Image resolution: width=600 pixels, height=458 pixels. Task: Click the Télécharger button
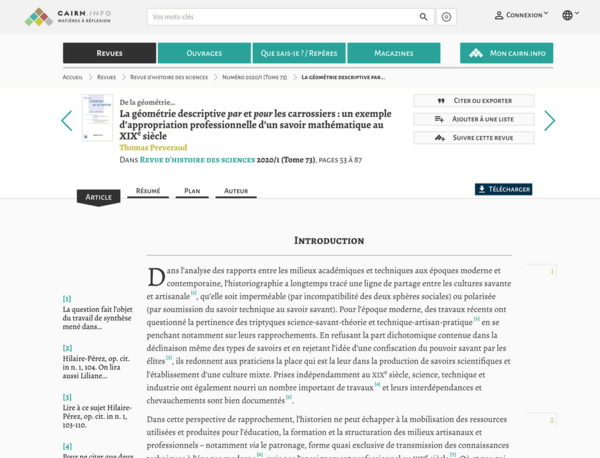tap(503, 189)
